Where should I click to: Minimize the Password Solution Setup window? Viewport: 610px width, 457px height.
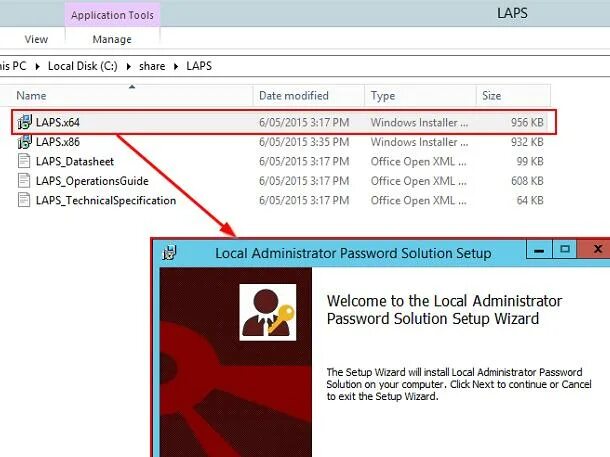pyautogui.click(x=539, y=250)
